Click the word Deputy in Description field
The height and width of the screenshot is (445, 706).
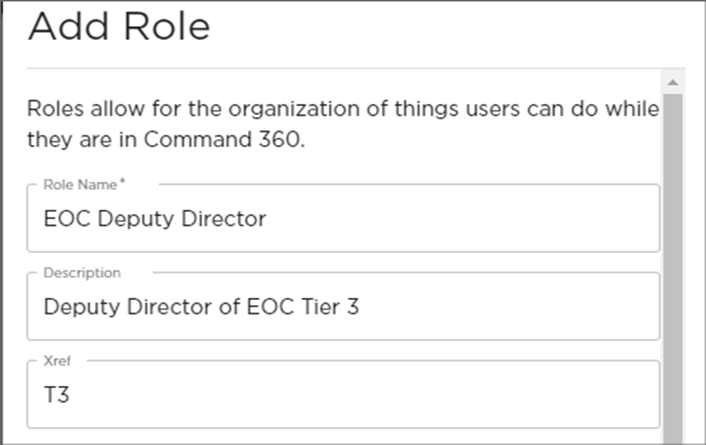[x=80, y=306]
